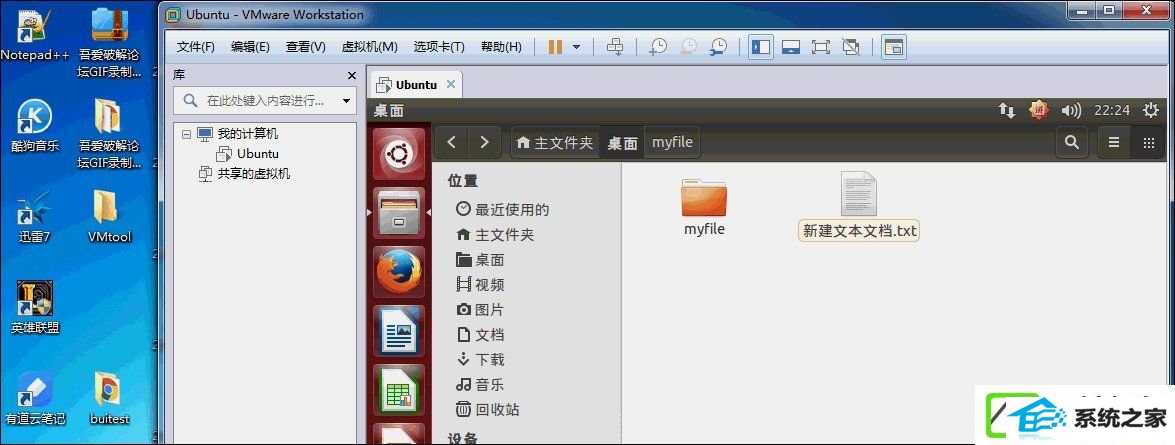Image resolution: width=1175 pixels, height=445 pixels.
Task: Click the Ubuntu network indicator icon
Action: pos(1007,111)
